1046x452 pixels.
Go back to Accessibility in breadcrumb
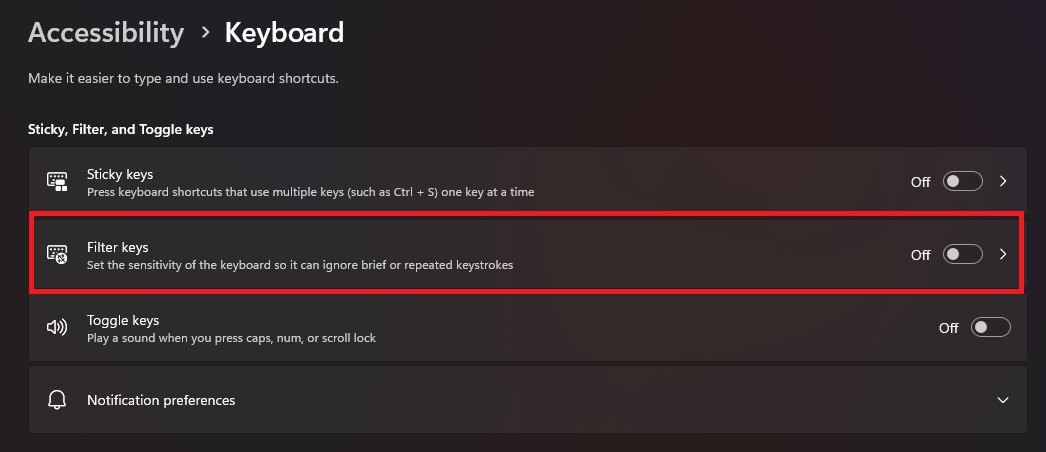106,33
